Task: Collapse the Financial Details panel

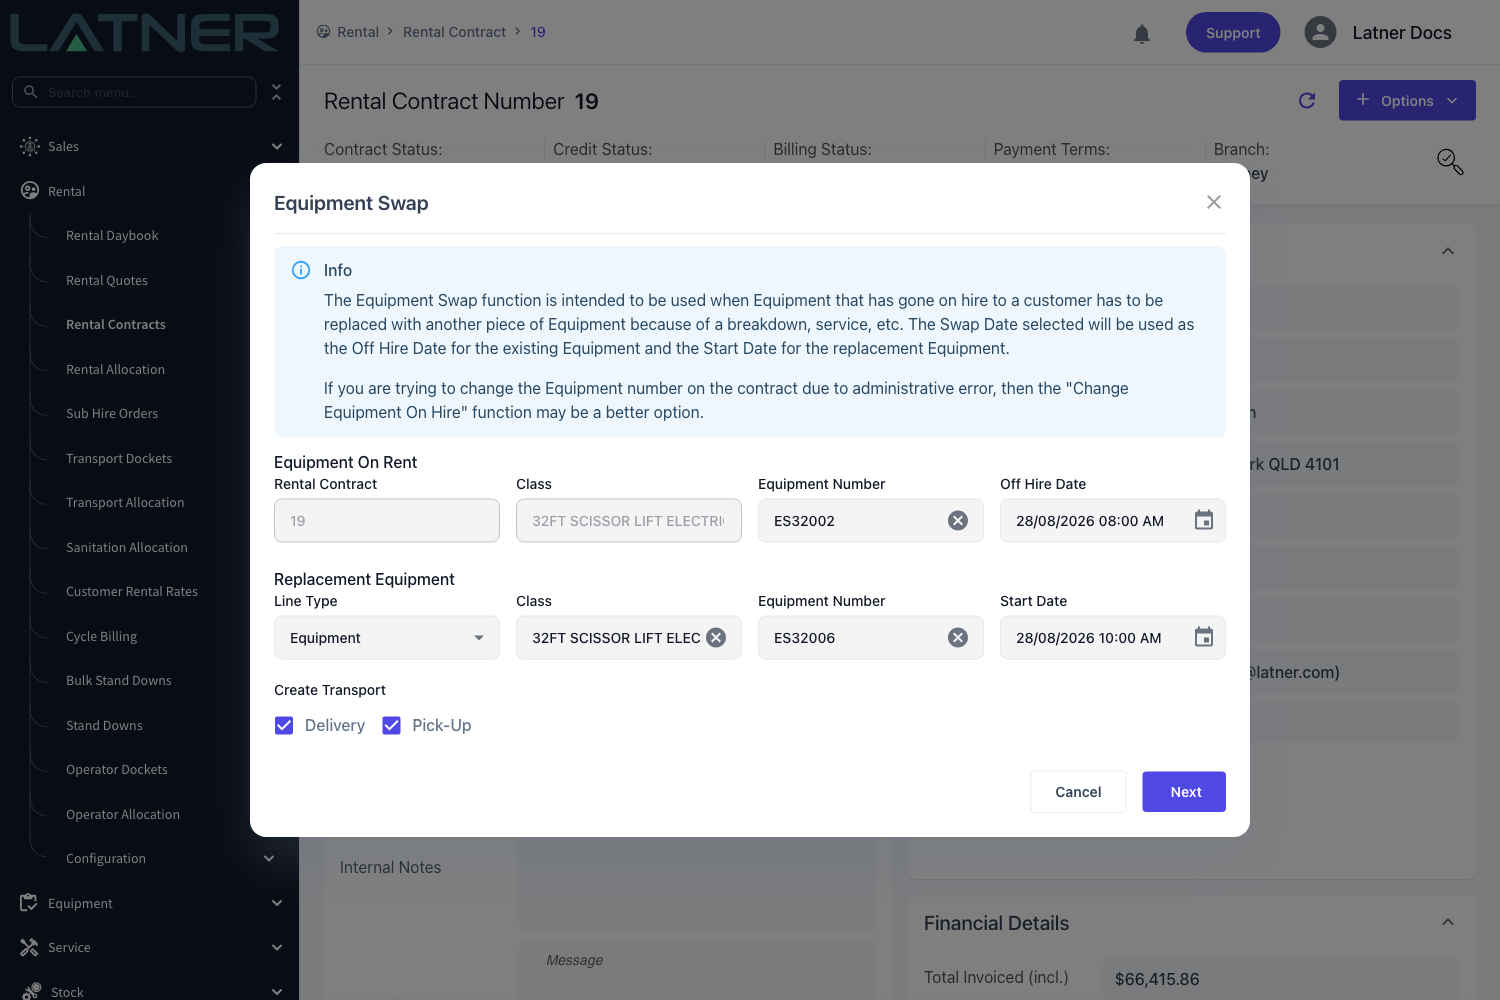Action: click(1448, 922)
